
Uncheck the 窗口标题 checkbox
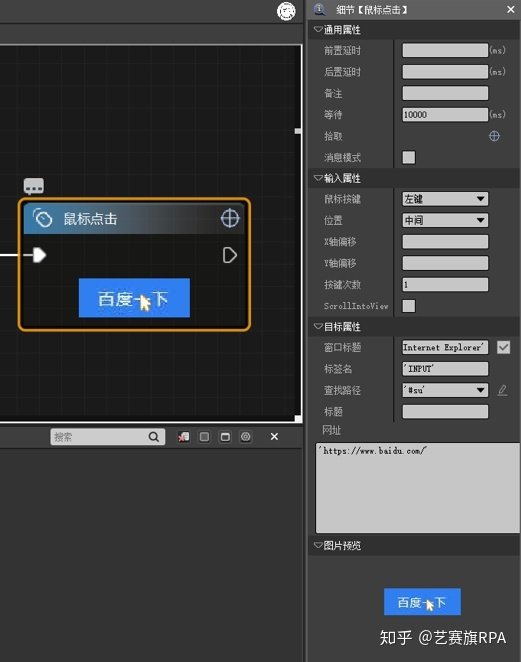tap(503, 347)
